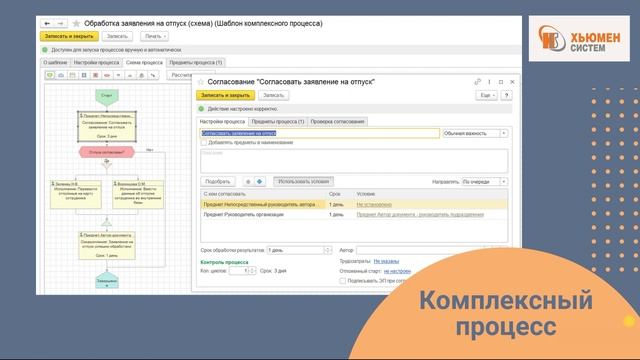
Task: Open the Ещё menu in the Согласование dialog
Action: [487, 96]
